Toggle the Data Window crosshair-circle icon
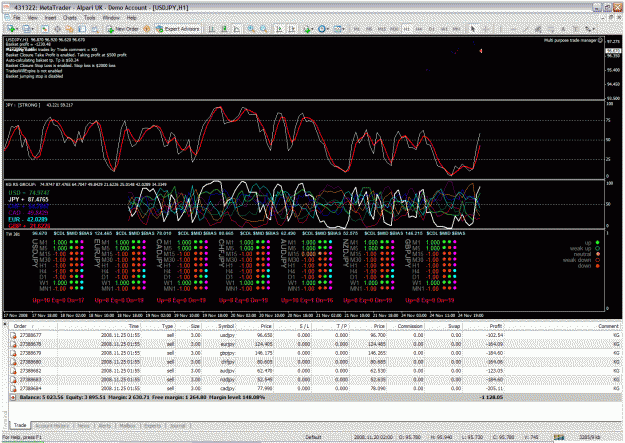This screenshot has height=443, width=625. [x=57, y=29]
